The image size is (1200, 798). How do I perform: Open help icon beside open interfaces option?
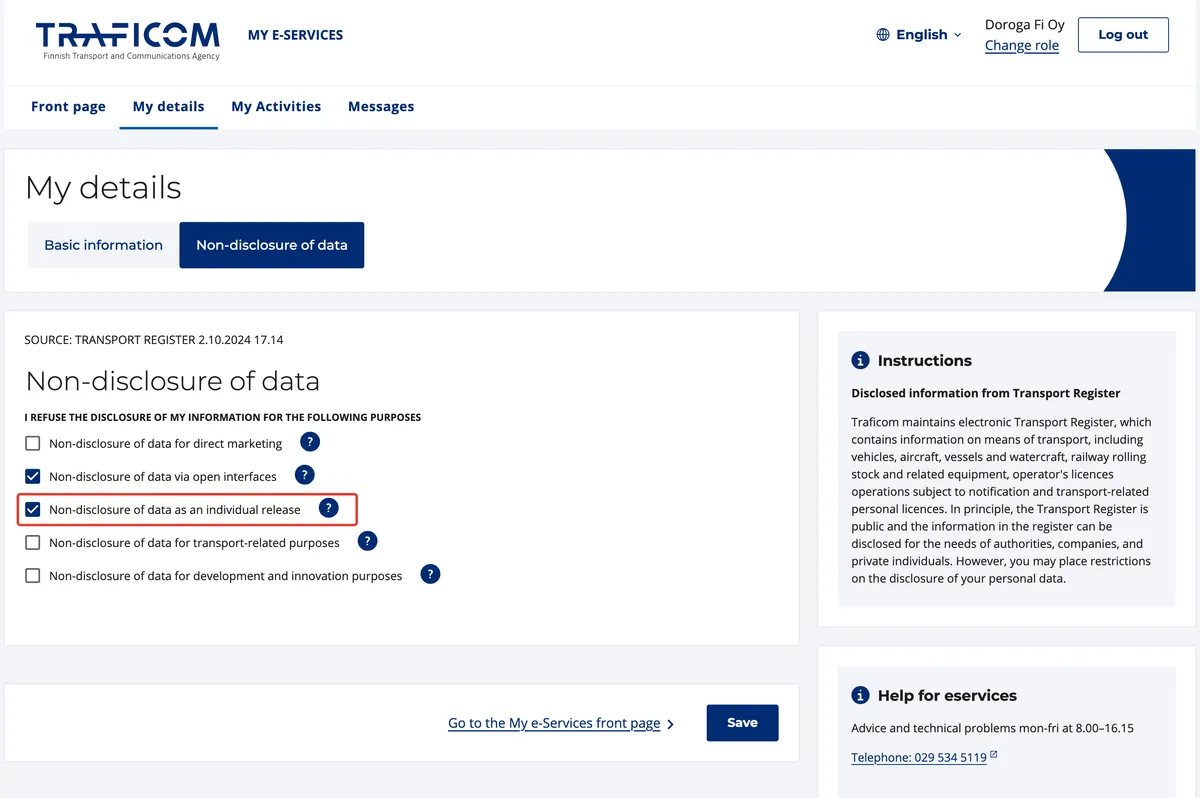pos(305,475)
